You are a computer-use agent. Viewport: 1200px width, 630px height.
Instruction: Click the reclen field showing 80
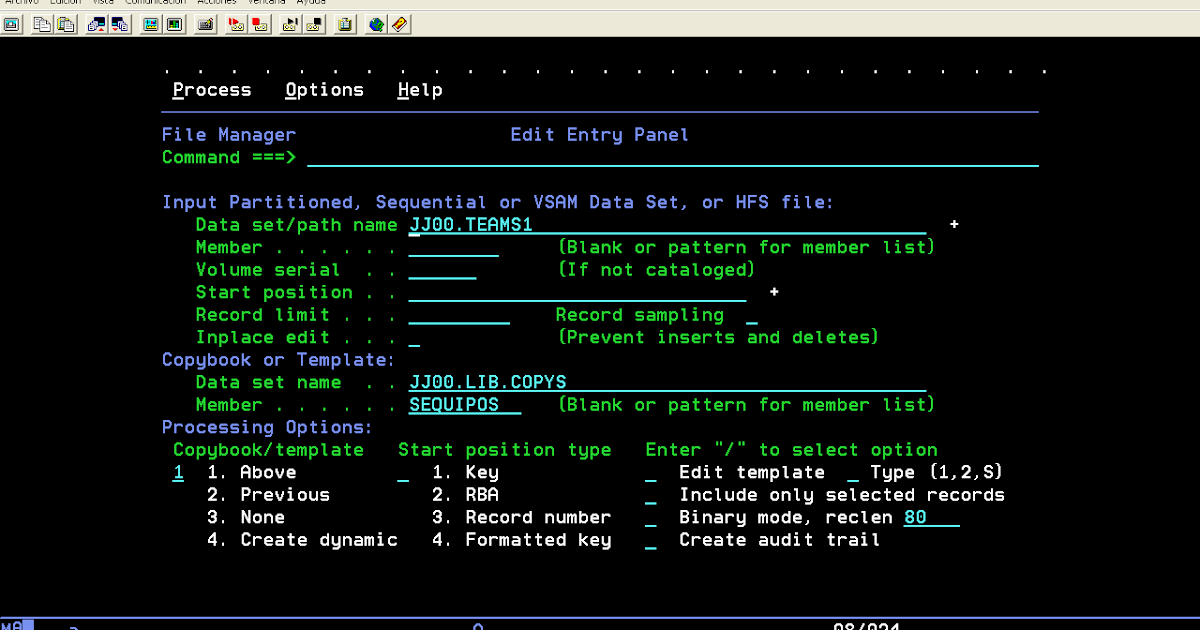(x=931, y=517)
